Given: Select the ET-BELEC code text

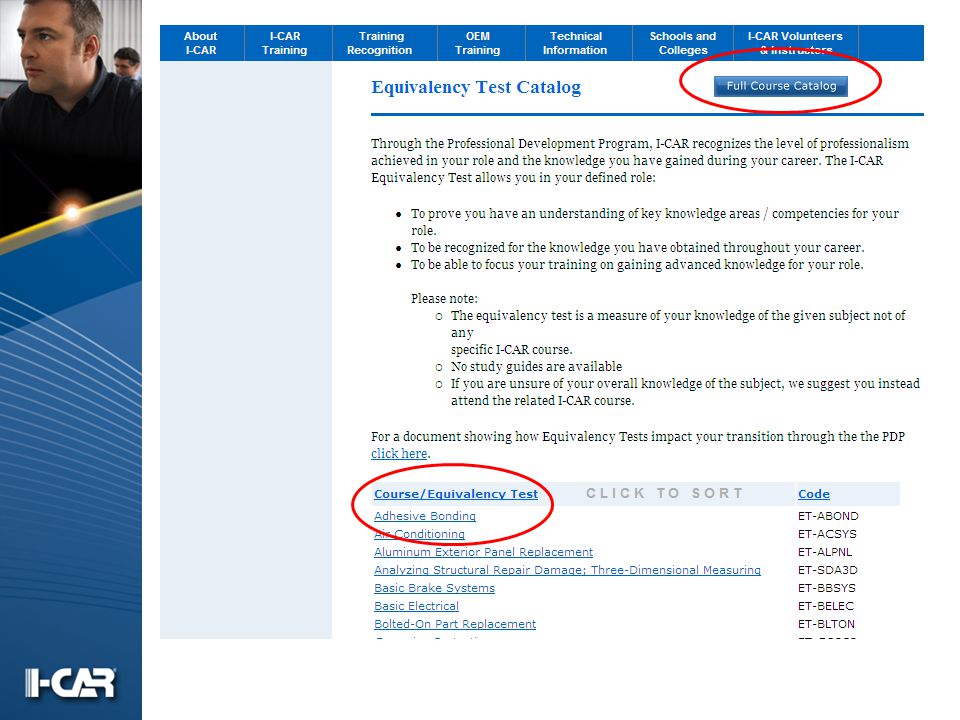Looking at the screenshot, I should [x=825, y=606].
